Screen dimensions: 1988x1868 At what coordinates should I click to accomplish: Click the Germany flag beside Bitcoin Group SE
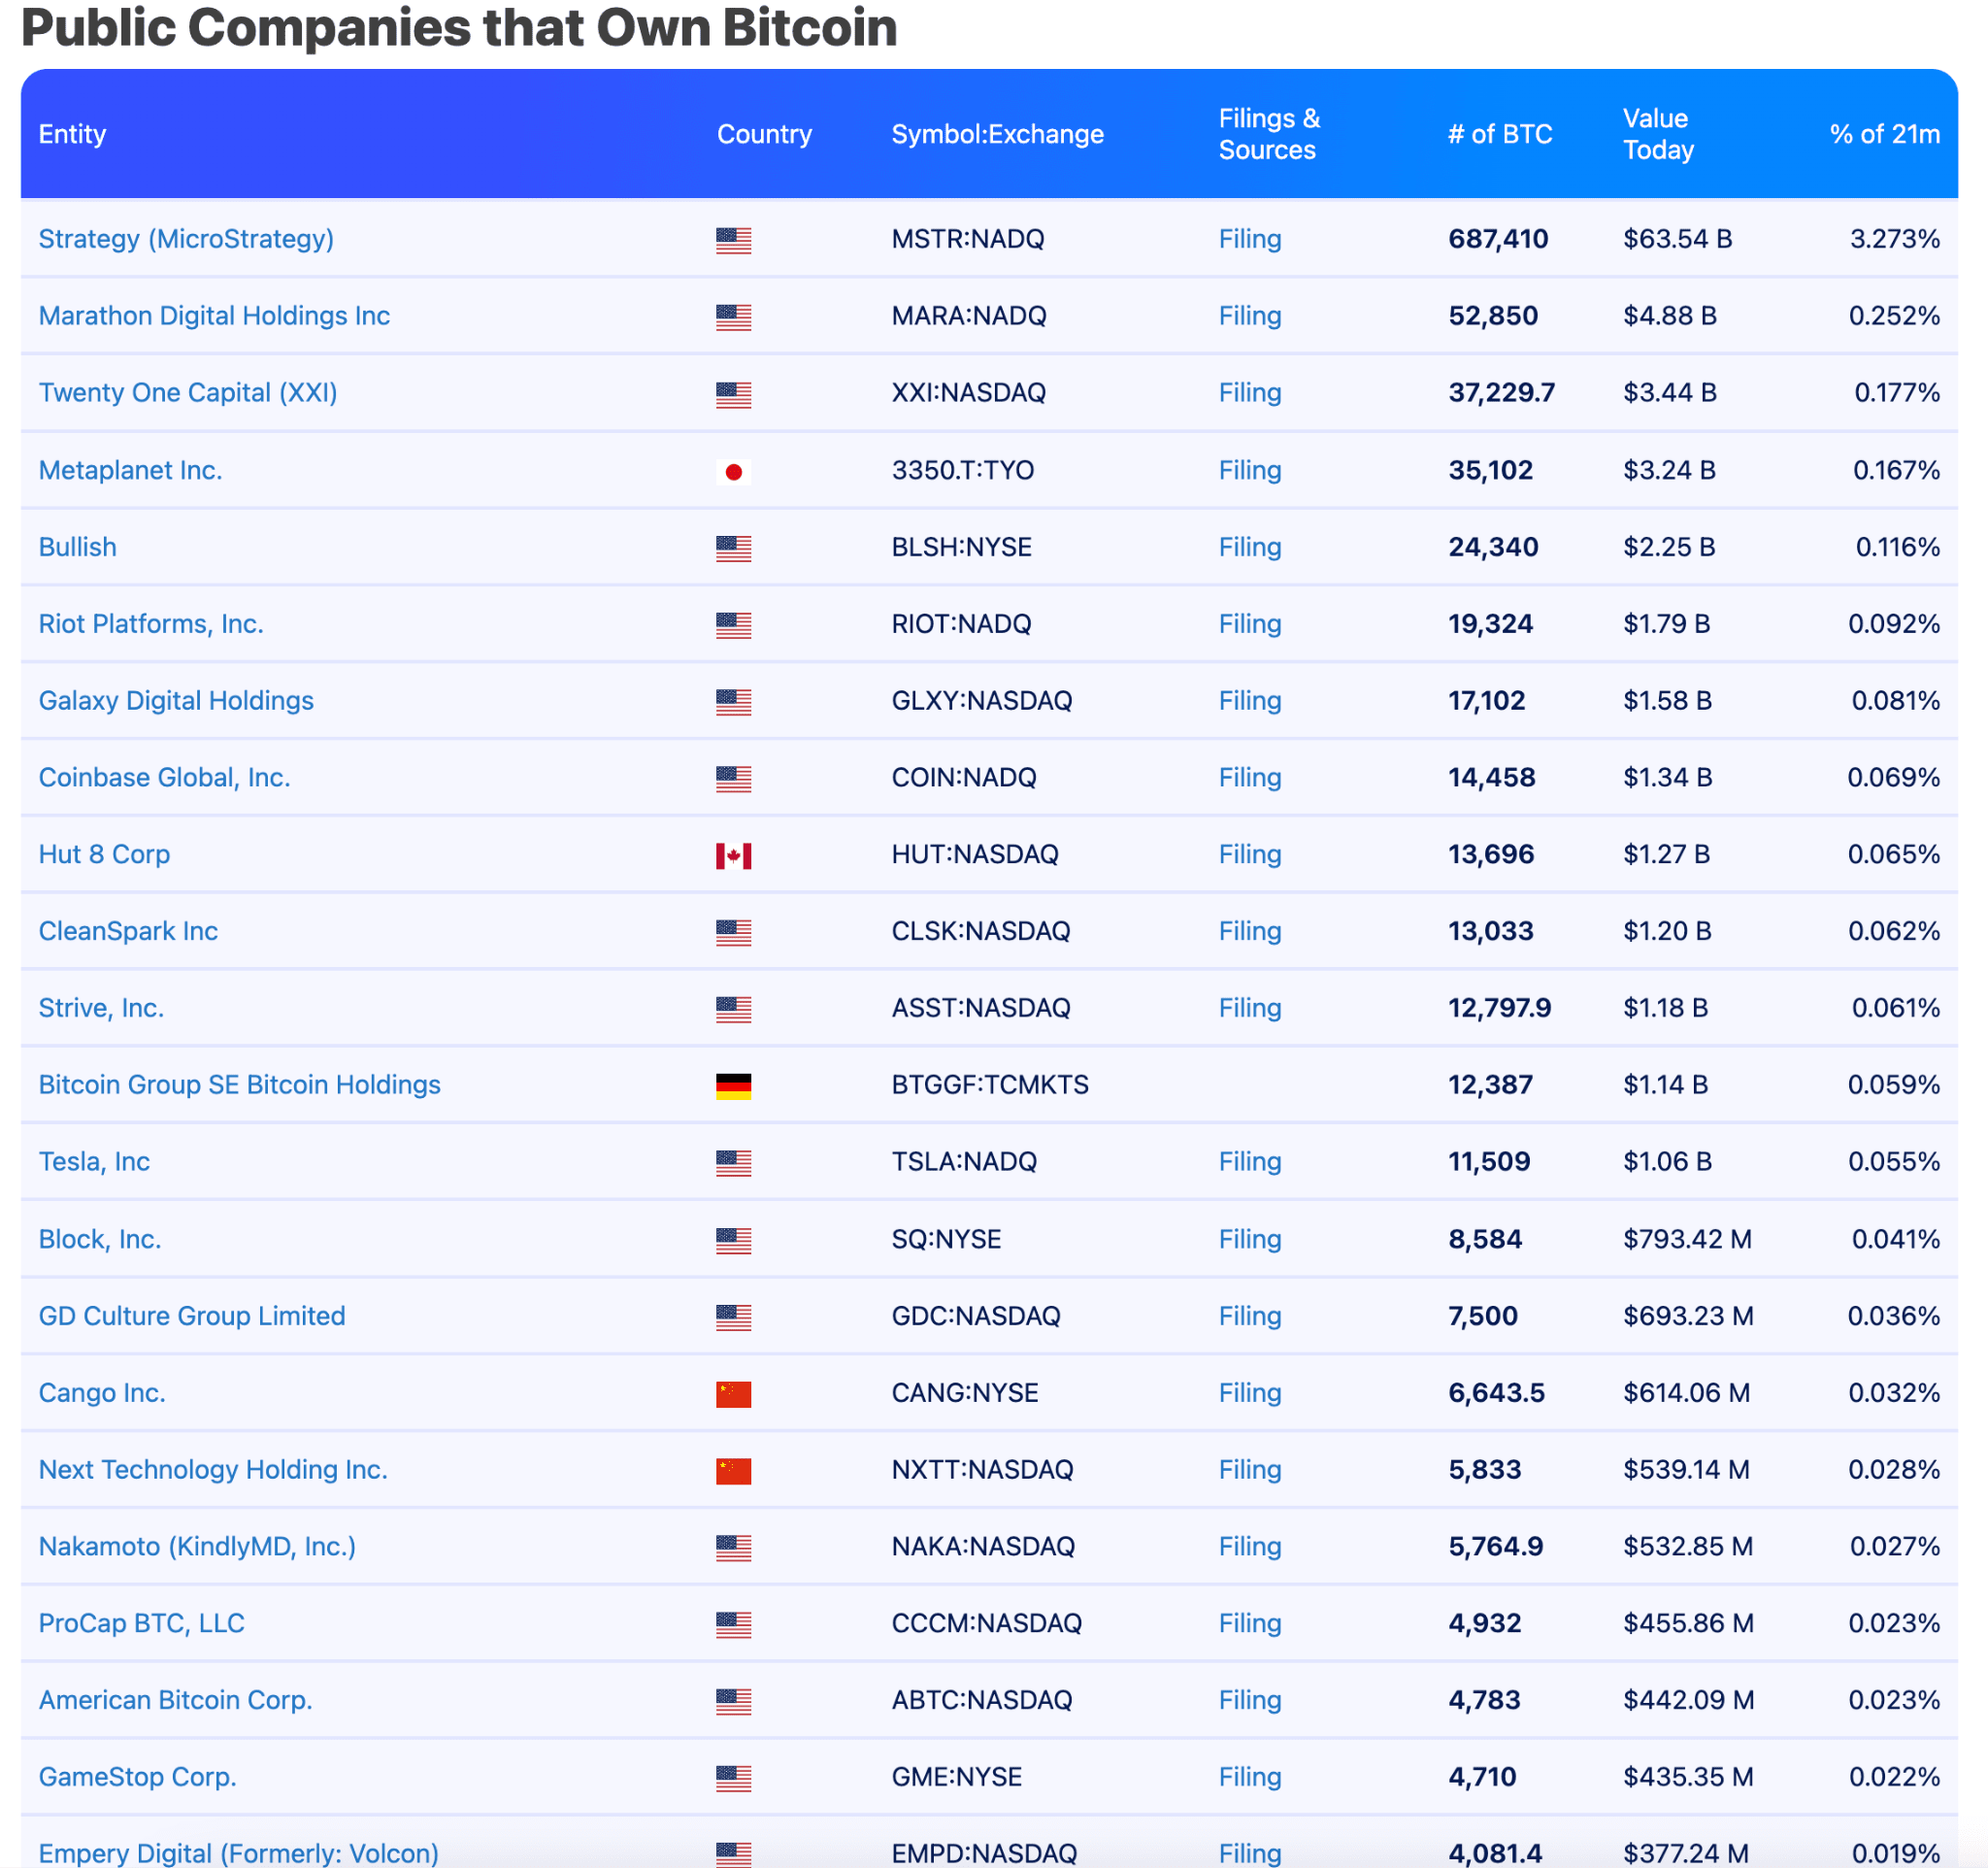click(735, 1085)
